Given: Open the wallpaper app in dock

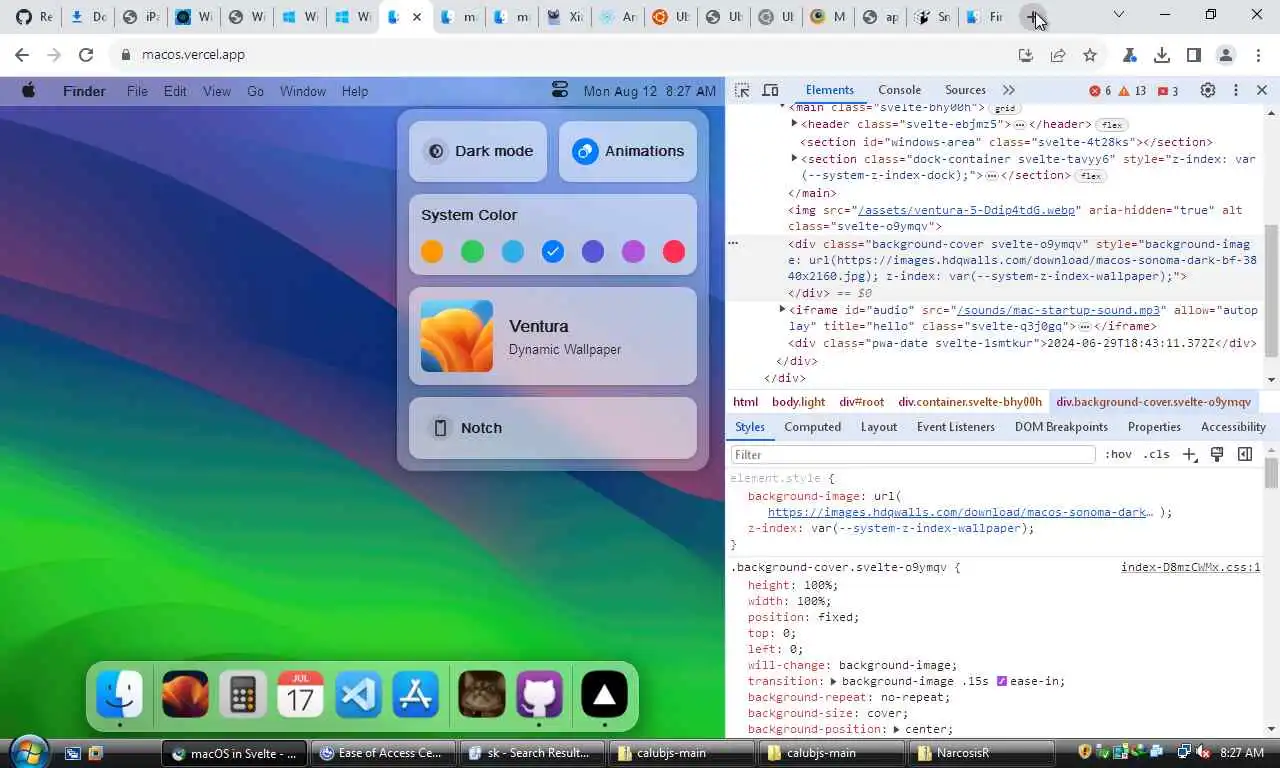Looking at the screenshot, I should tap(185, 694).
